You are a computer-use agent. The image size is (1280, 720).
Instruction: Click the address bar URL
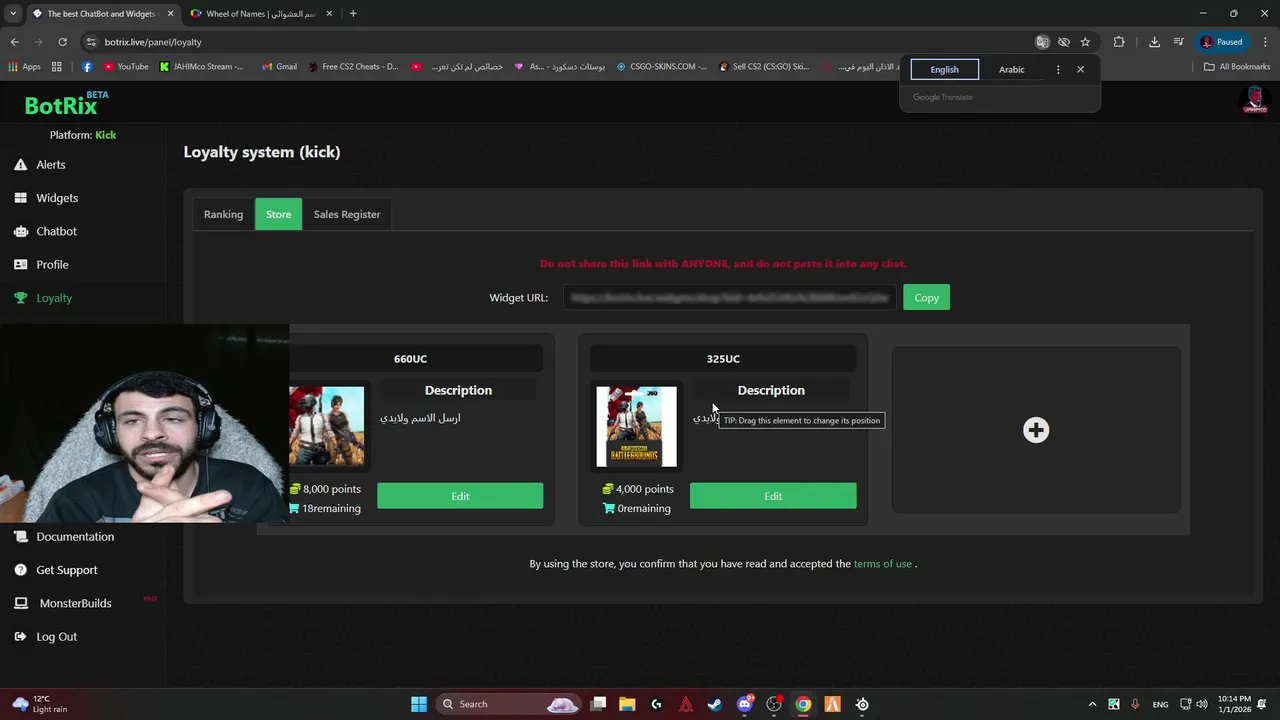point(153,42)
